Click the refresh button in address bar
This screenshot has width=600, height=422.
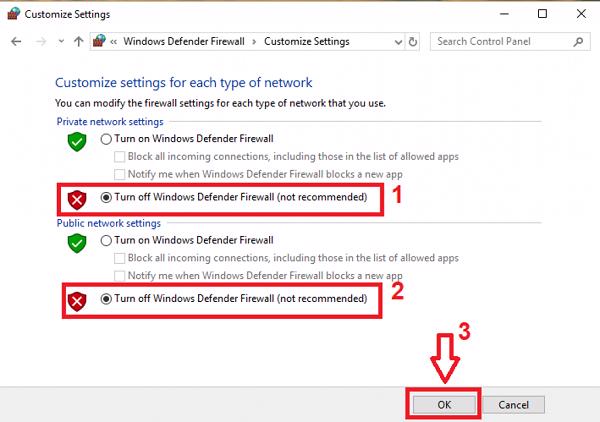click(413, 42)
